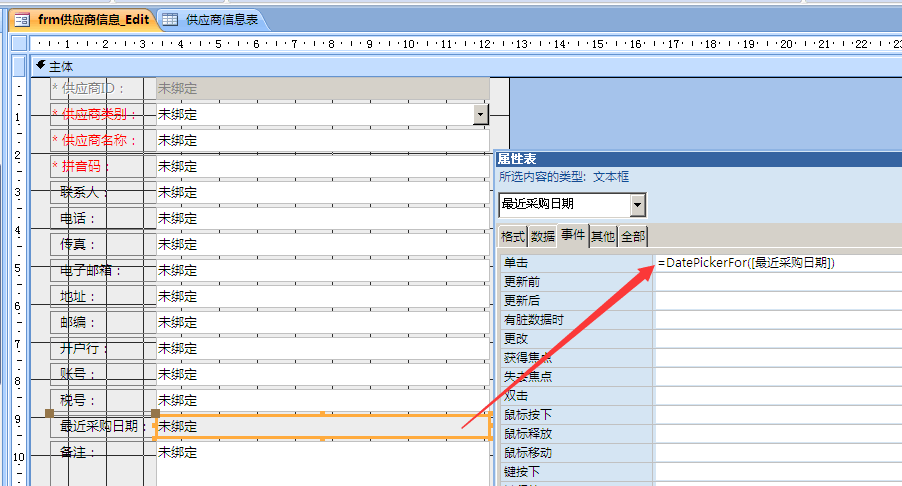Viewport: 902px width, 486px height.
Task: Click the move handle of 最近采购日期 label
Action: click(47, 413)
